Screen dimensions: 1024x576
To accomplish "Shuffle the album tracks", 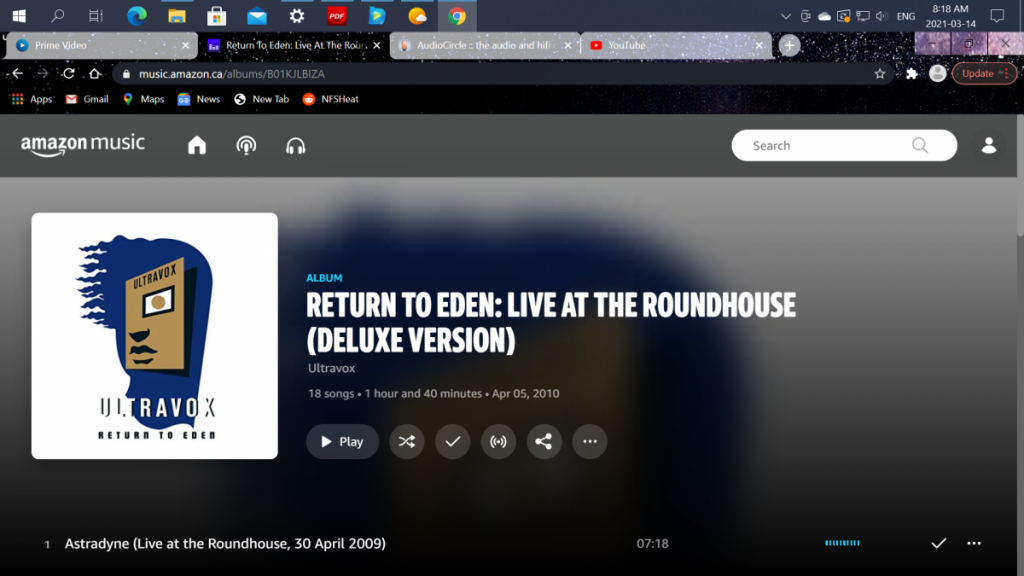I will pos(407,441).
